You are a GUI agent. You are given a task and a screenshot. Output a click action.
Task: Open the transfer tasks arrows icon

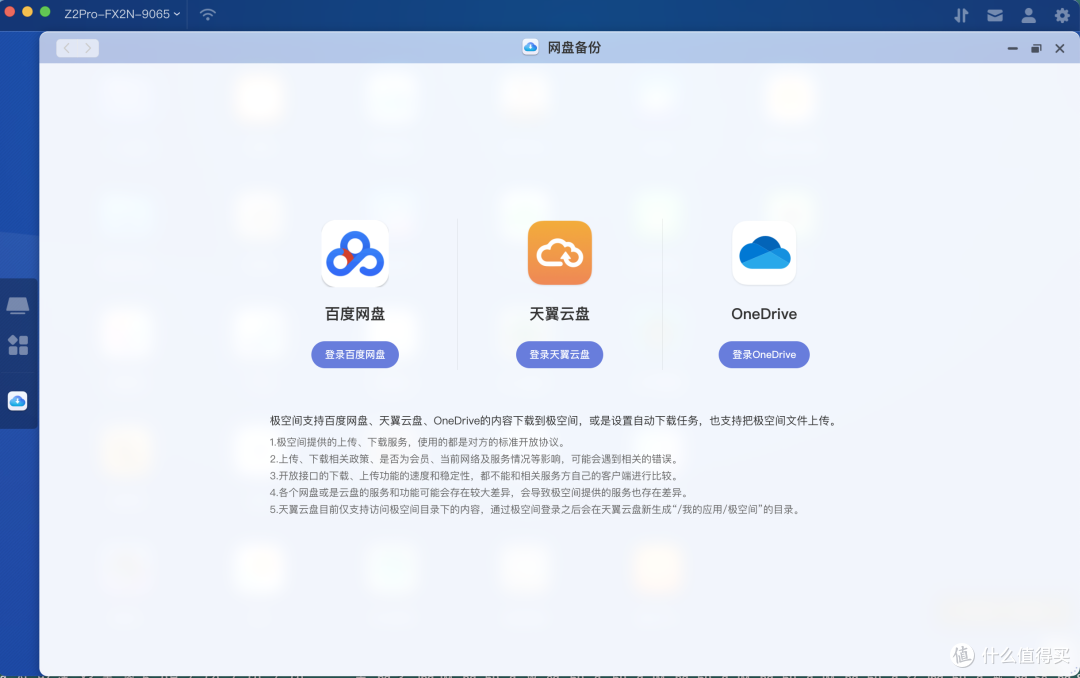962,15
